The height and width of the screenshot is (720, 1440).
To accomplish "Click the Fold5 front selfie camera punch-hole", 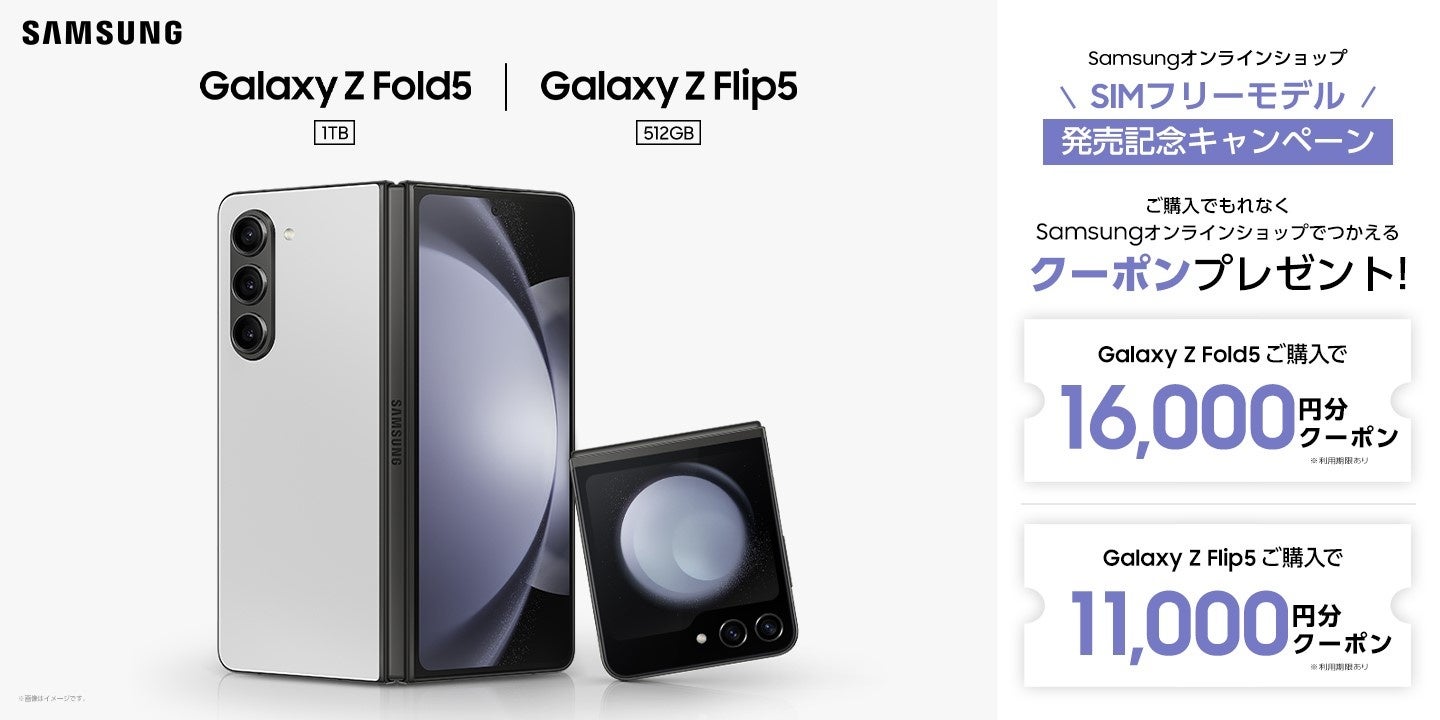I will [495, 211].
